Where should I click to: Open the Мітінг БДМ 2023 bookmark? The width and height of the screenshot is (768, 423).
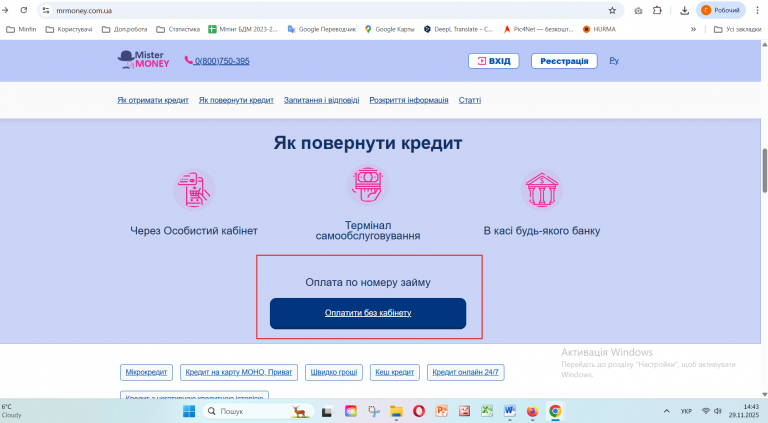242,29
